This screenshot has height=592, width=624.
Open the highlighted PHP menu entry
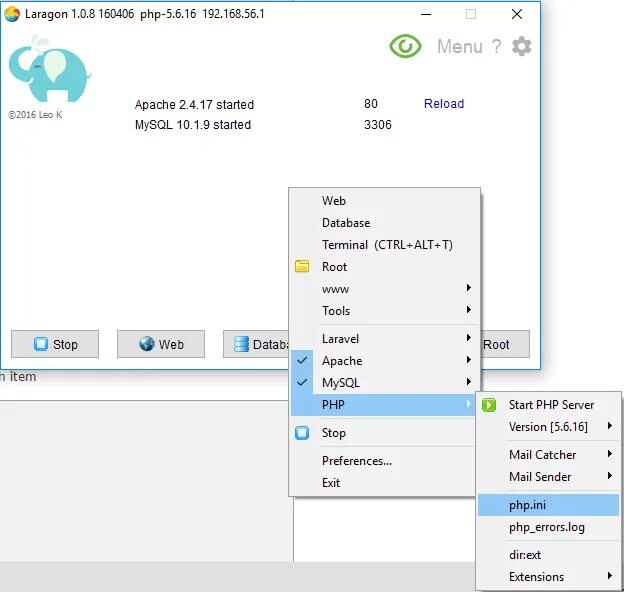[383, 405]
